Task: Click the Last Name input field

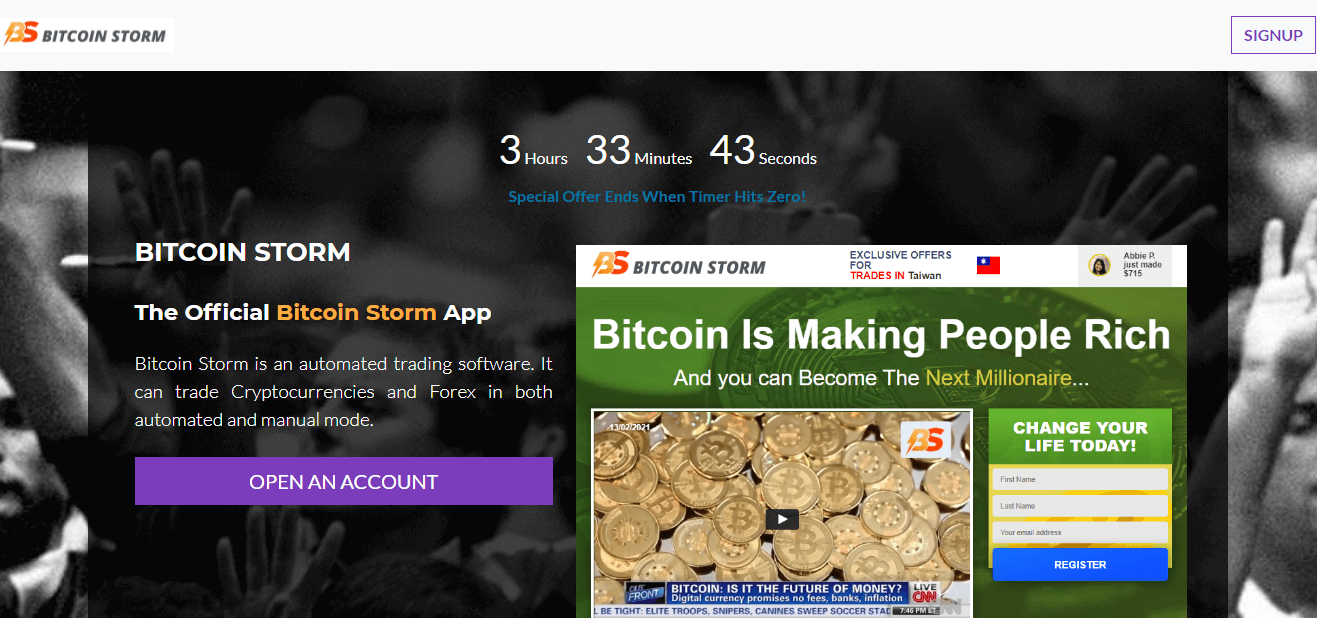Action: click(1080, 506)
